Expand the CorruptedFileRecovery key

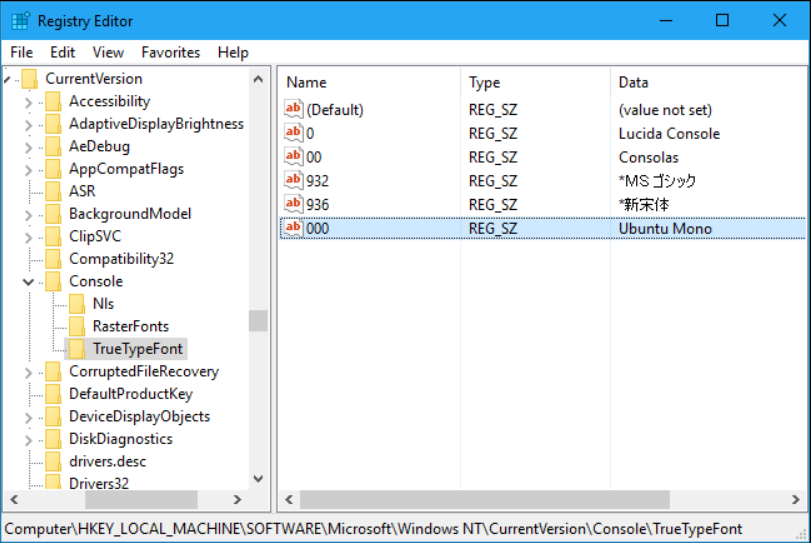(28, 372)
